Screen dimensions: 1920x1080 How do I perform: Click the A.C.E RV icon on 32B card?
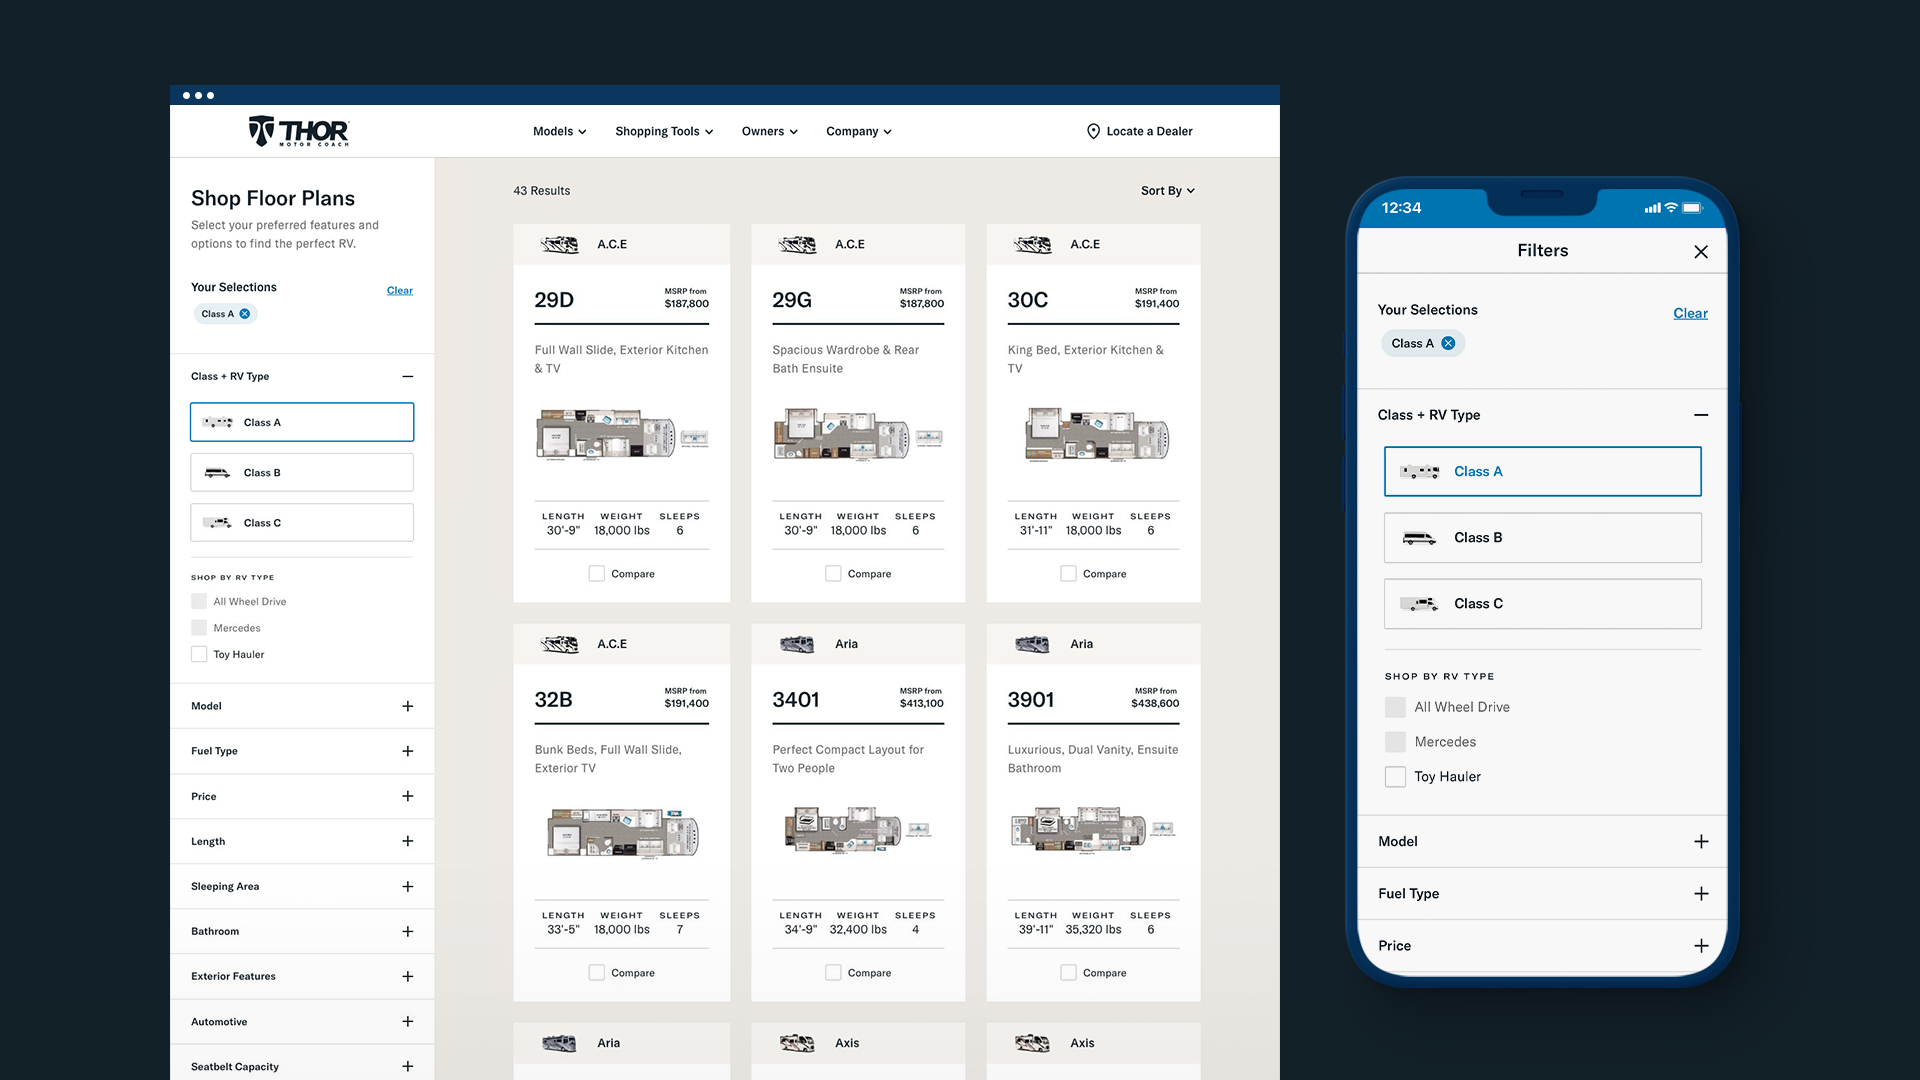[560, 644]
